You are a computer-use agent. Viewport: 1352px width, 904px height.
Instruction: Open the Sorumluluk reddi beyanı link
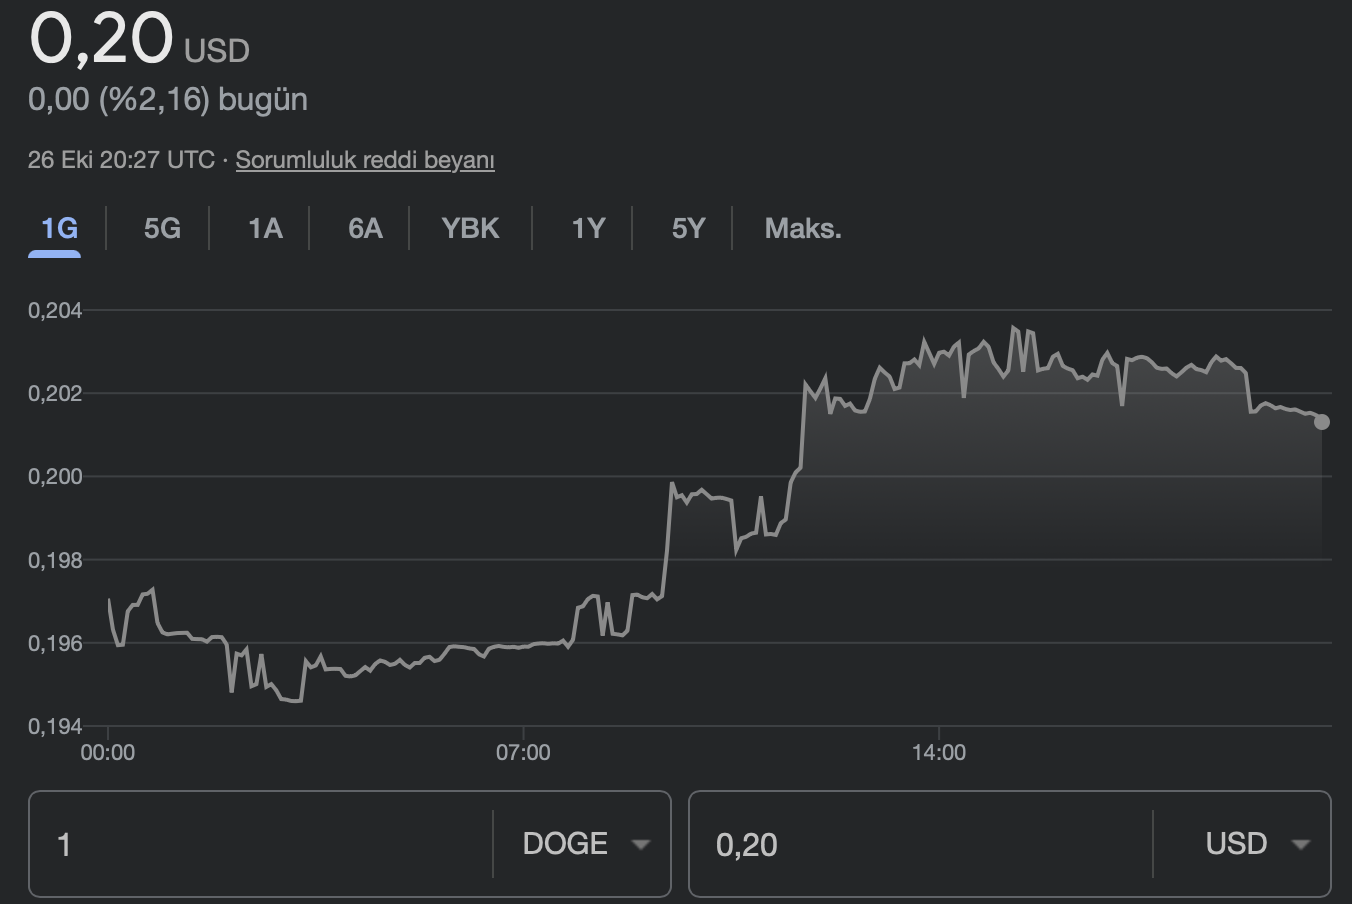pos(365,160)
